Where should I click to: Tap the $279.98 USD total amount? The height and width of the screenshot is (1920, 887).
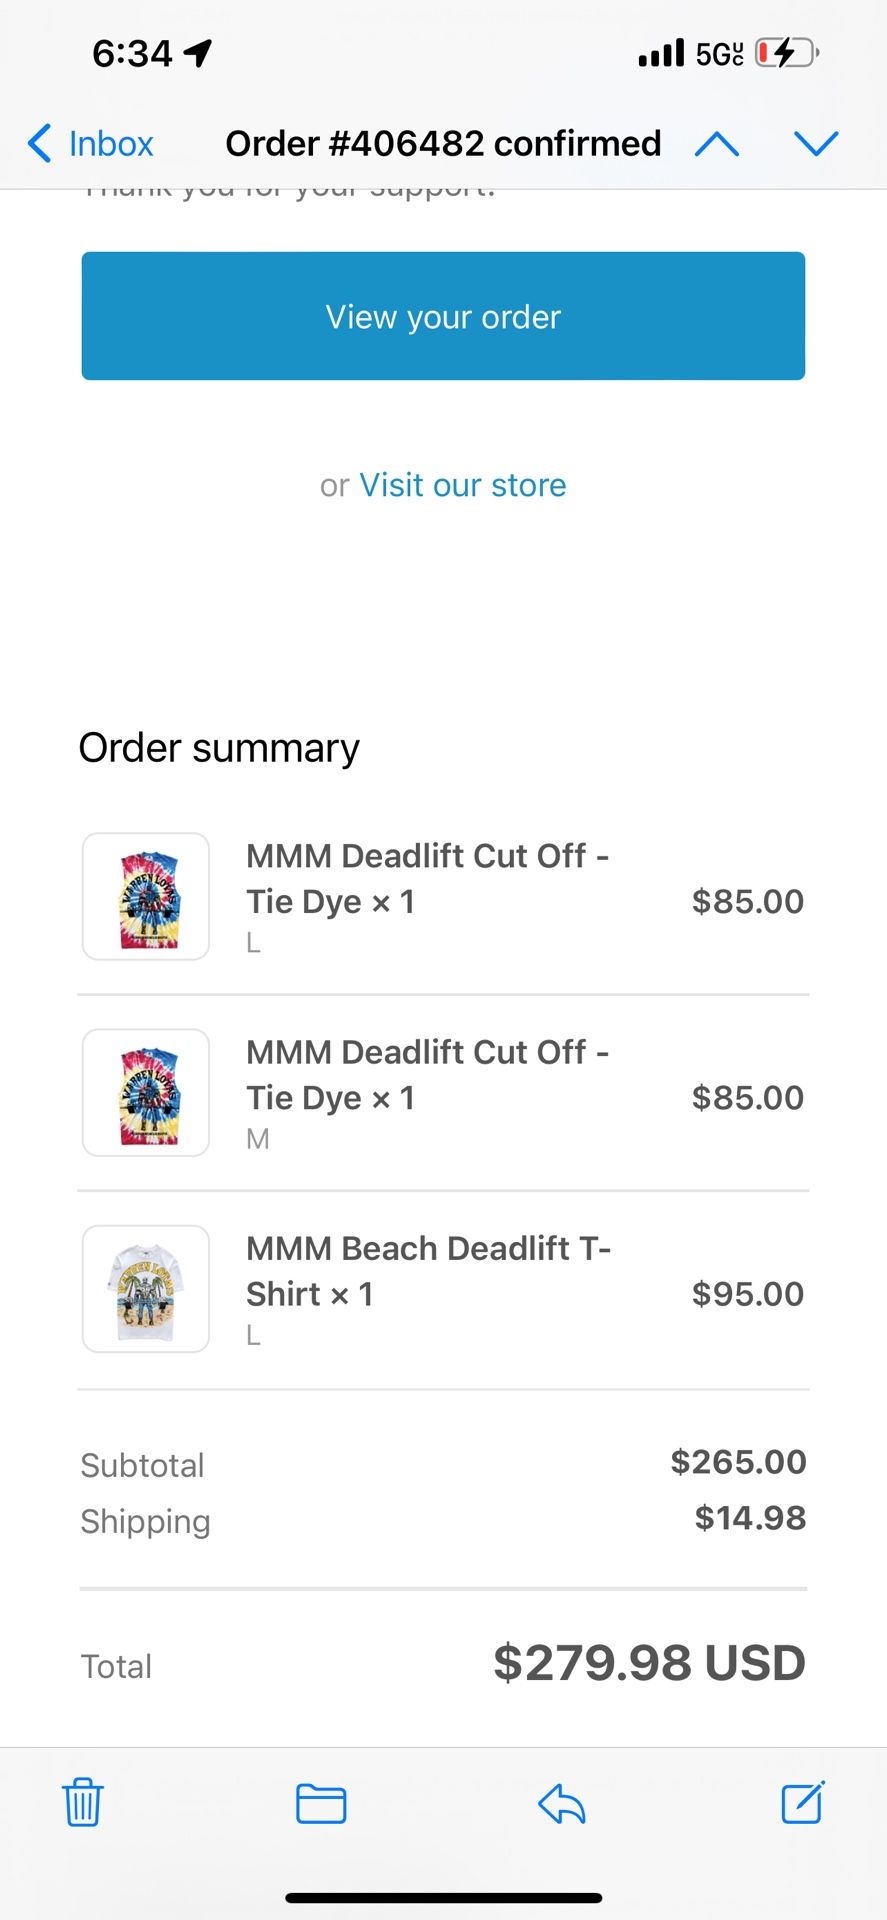649,1663
